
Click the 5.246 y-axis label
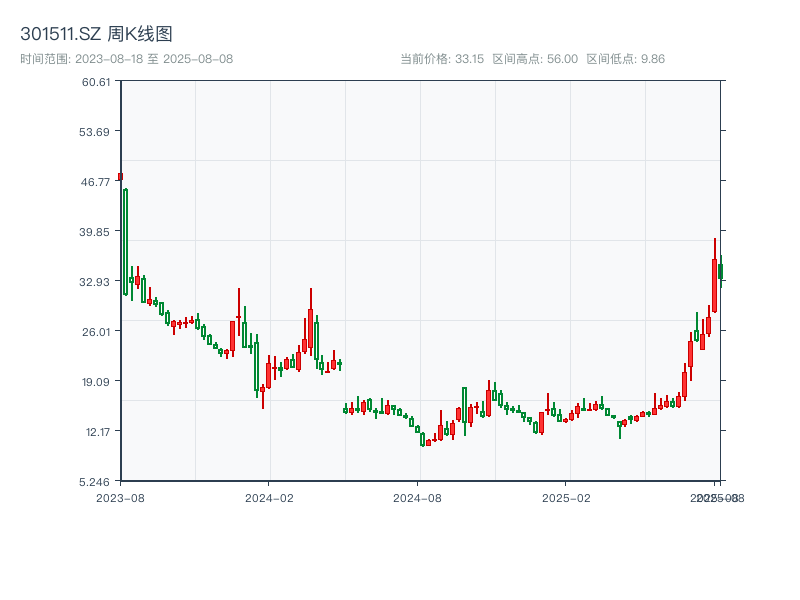coord(96,482)
